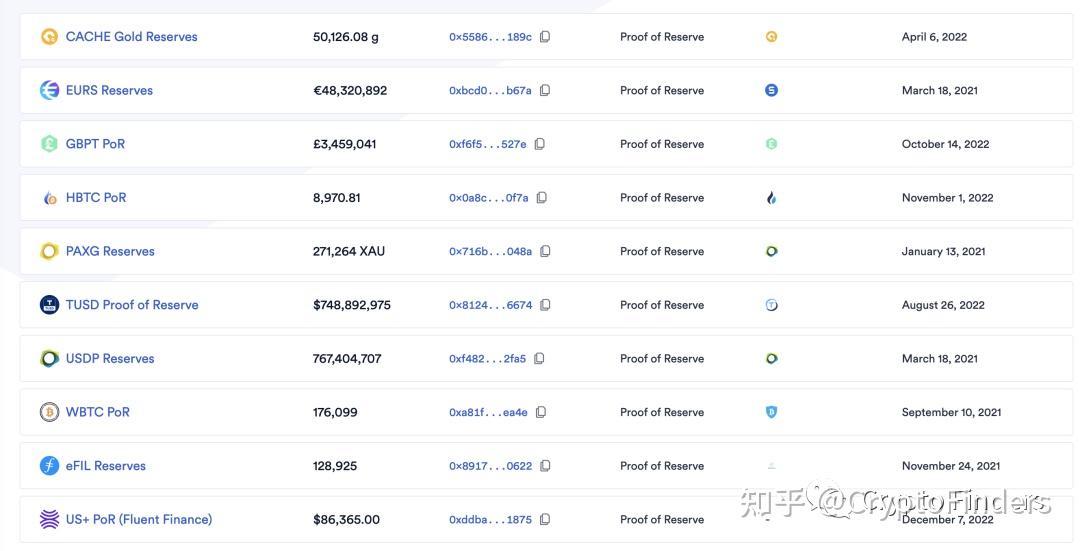Open the US+ PoR (Fluent Finance) feed

pos(139,520)
